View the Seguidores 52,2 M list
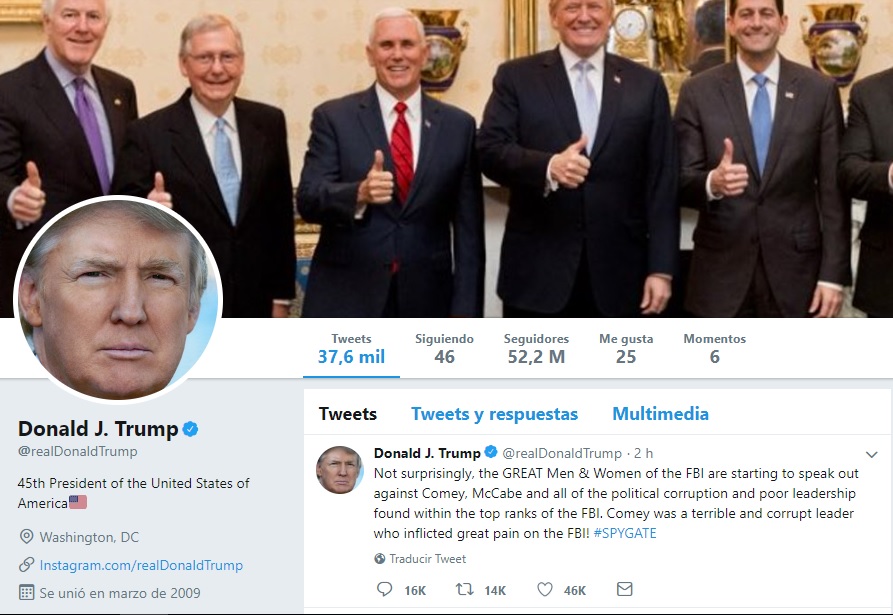The height and width of the screenshot is (615, 893). (x=536, y=348)
